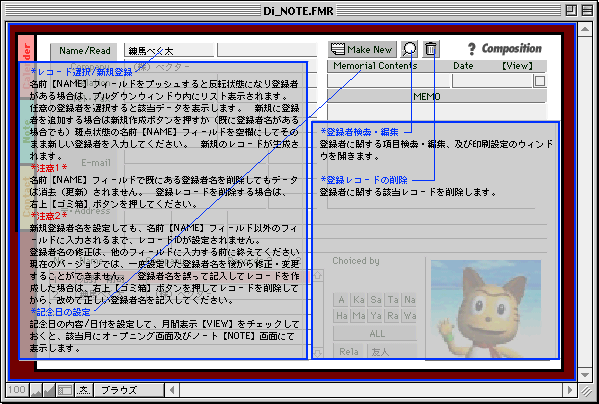
Task: Filter names by the Ha button
Action: pyautogui.click(x=341, y=316)
